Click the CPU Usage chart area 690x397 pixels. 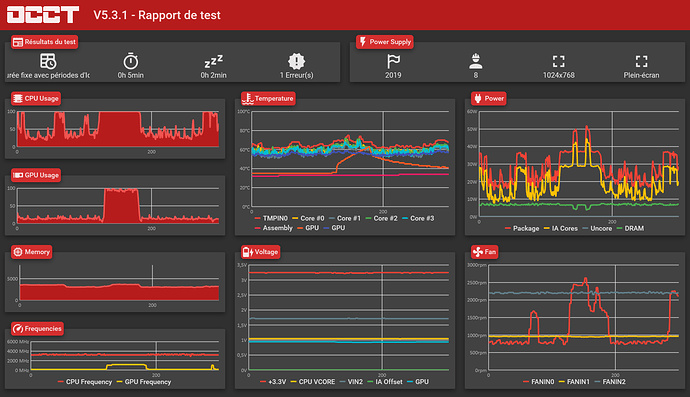click(x=117, y=129)
